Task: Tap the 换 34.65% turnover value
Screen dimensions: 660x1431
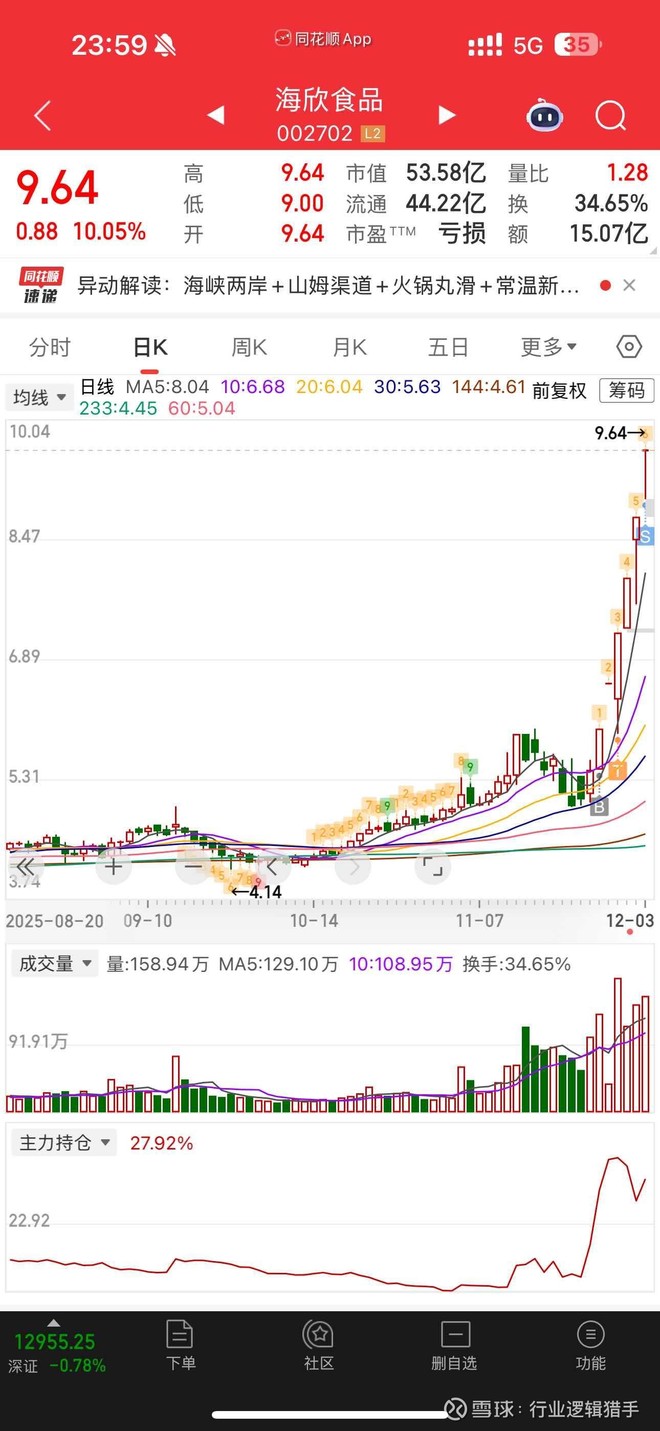Action: click(611, 203)
